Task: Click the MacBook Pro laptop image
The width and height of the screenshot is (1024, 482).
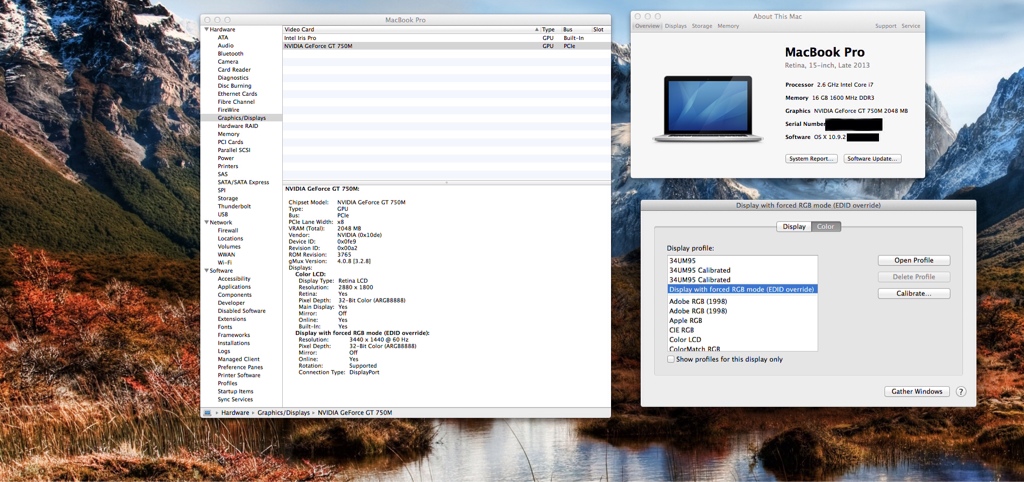Action: (708, 109)
